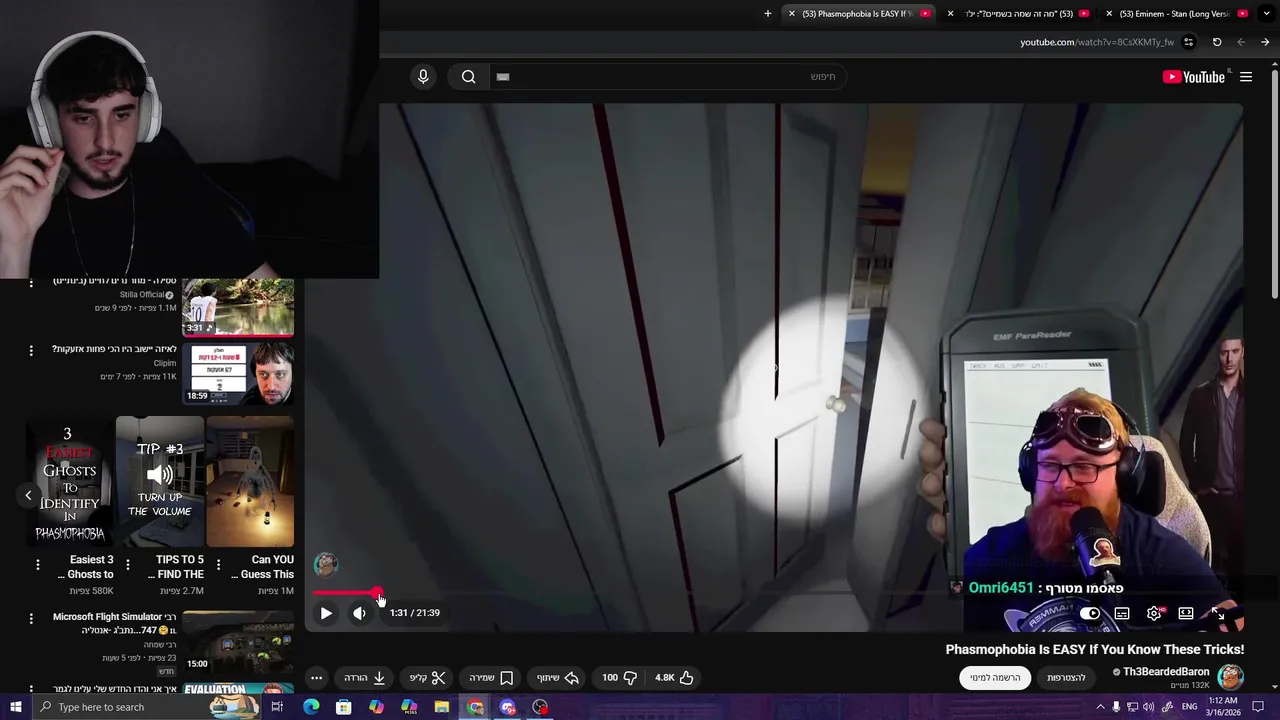The image size is (1280, 720).
Task: Create a clip with scissors button
Action: click(x=428, y=677)
